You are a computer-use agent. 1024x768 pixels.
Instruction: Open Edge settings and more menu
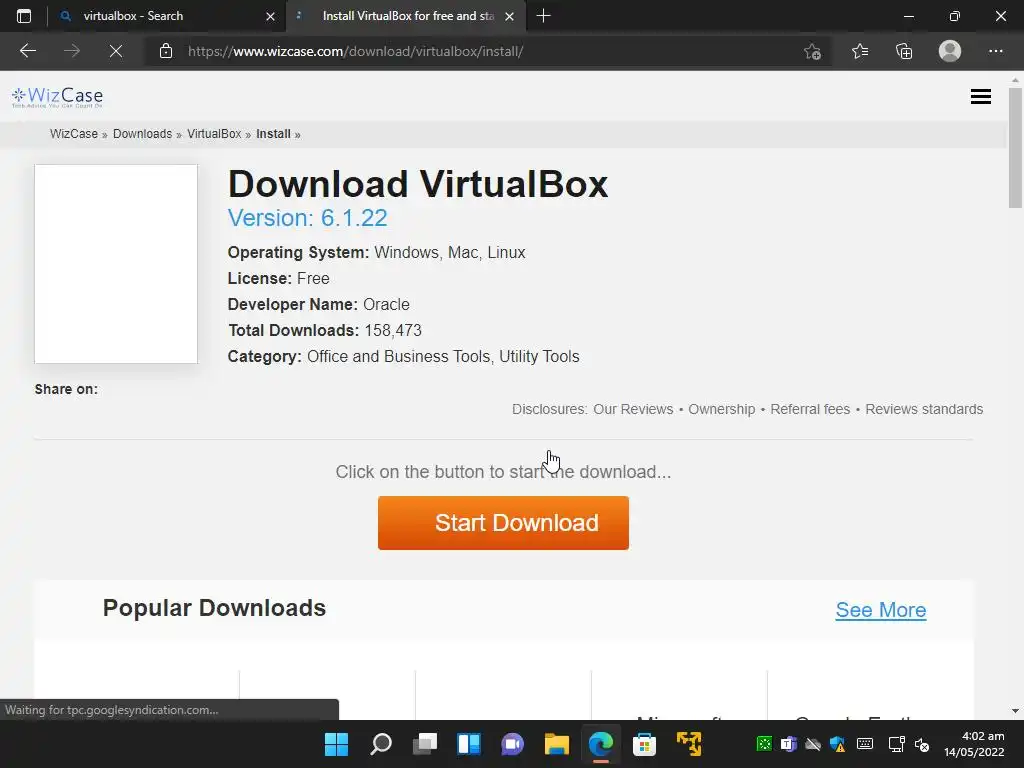(x=995, y=51)
